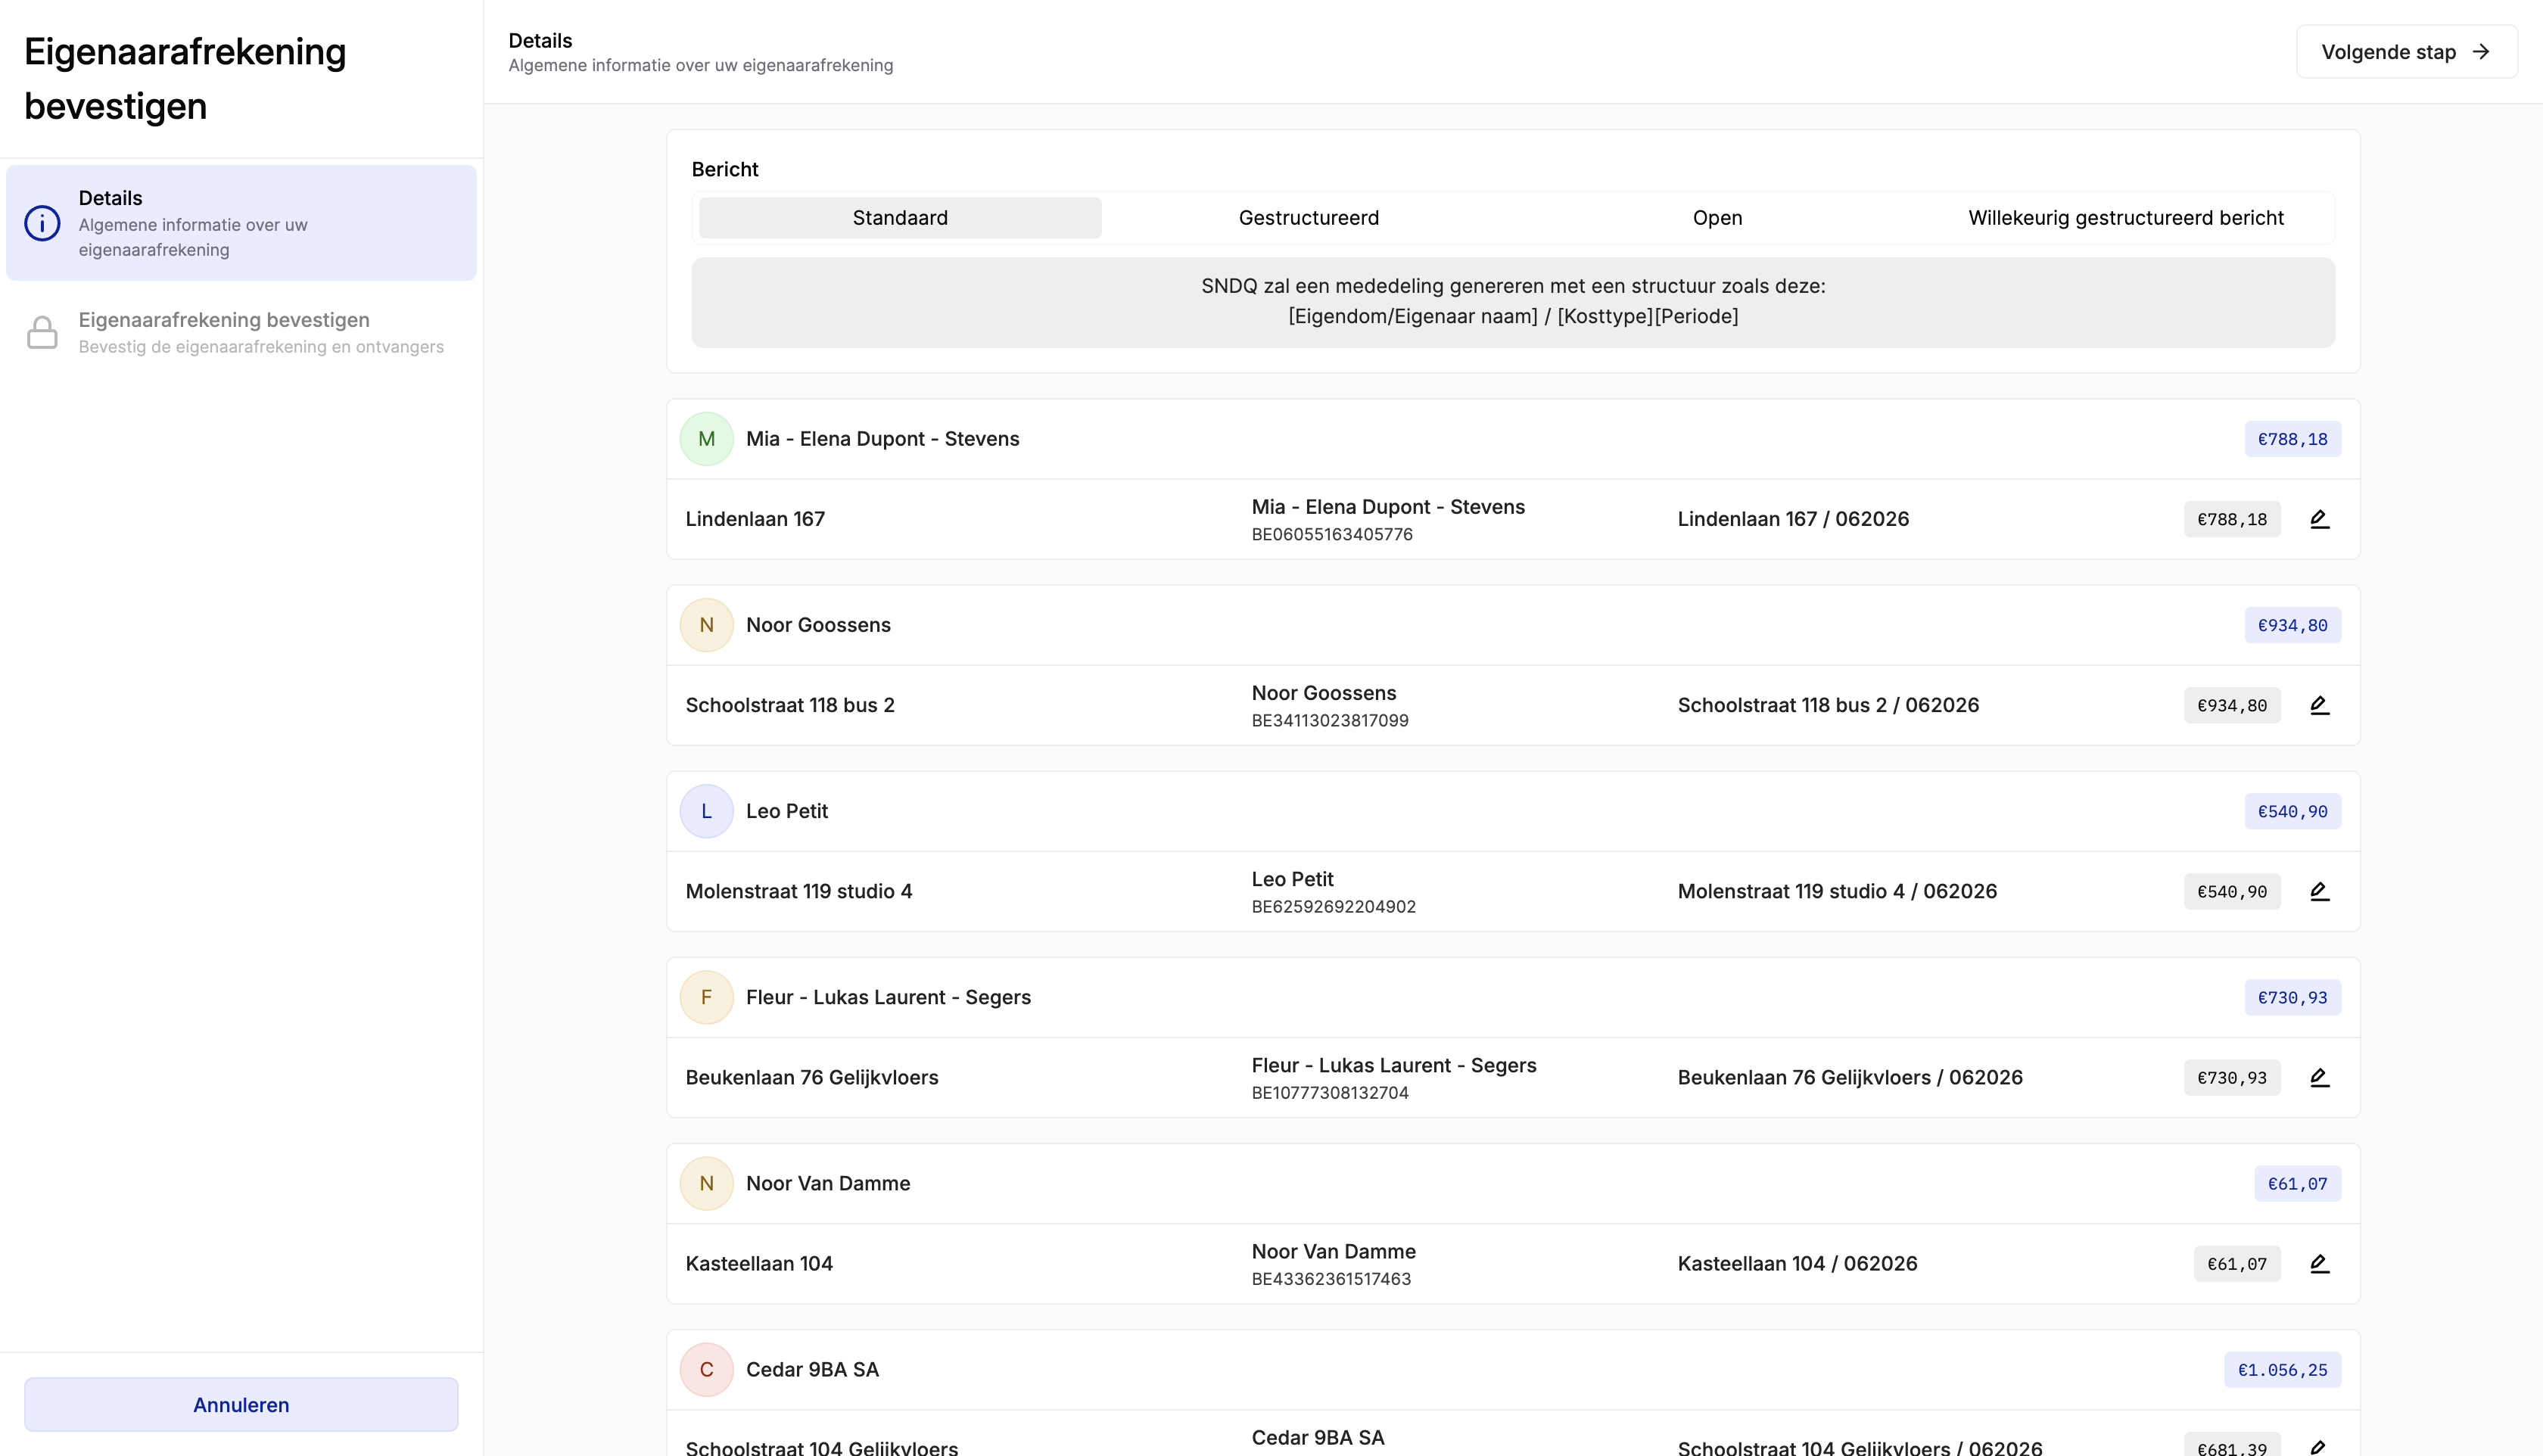Image resolution: width=2543 pixels, height=1456 pixels.
Task: Click the grey €730,93 amount on Beukenlaan row
Action: click(x=2232, y=1077)
